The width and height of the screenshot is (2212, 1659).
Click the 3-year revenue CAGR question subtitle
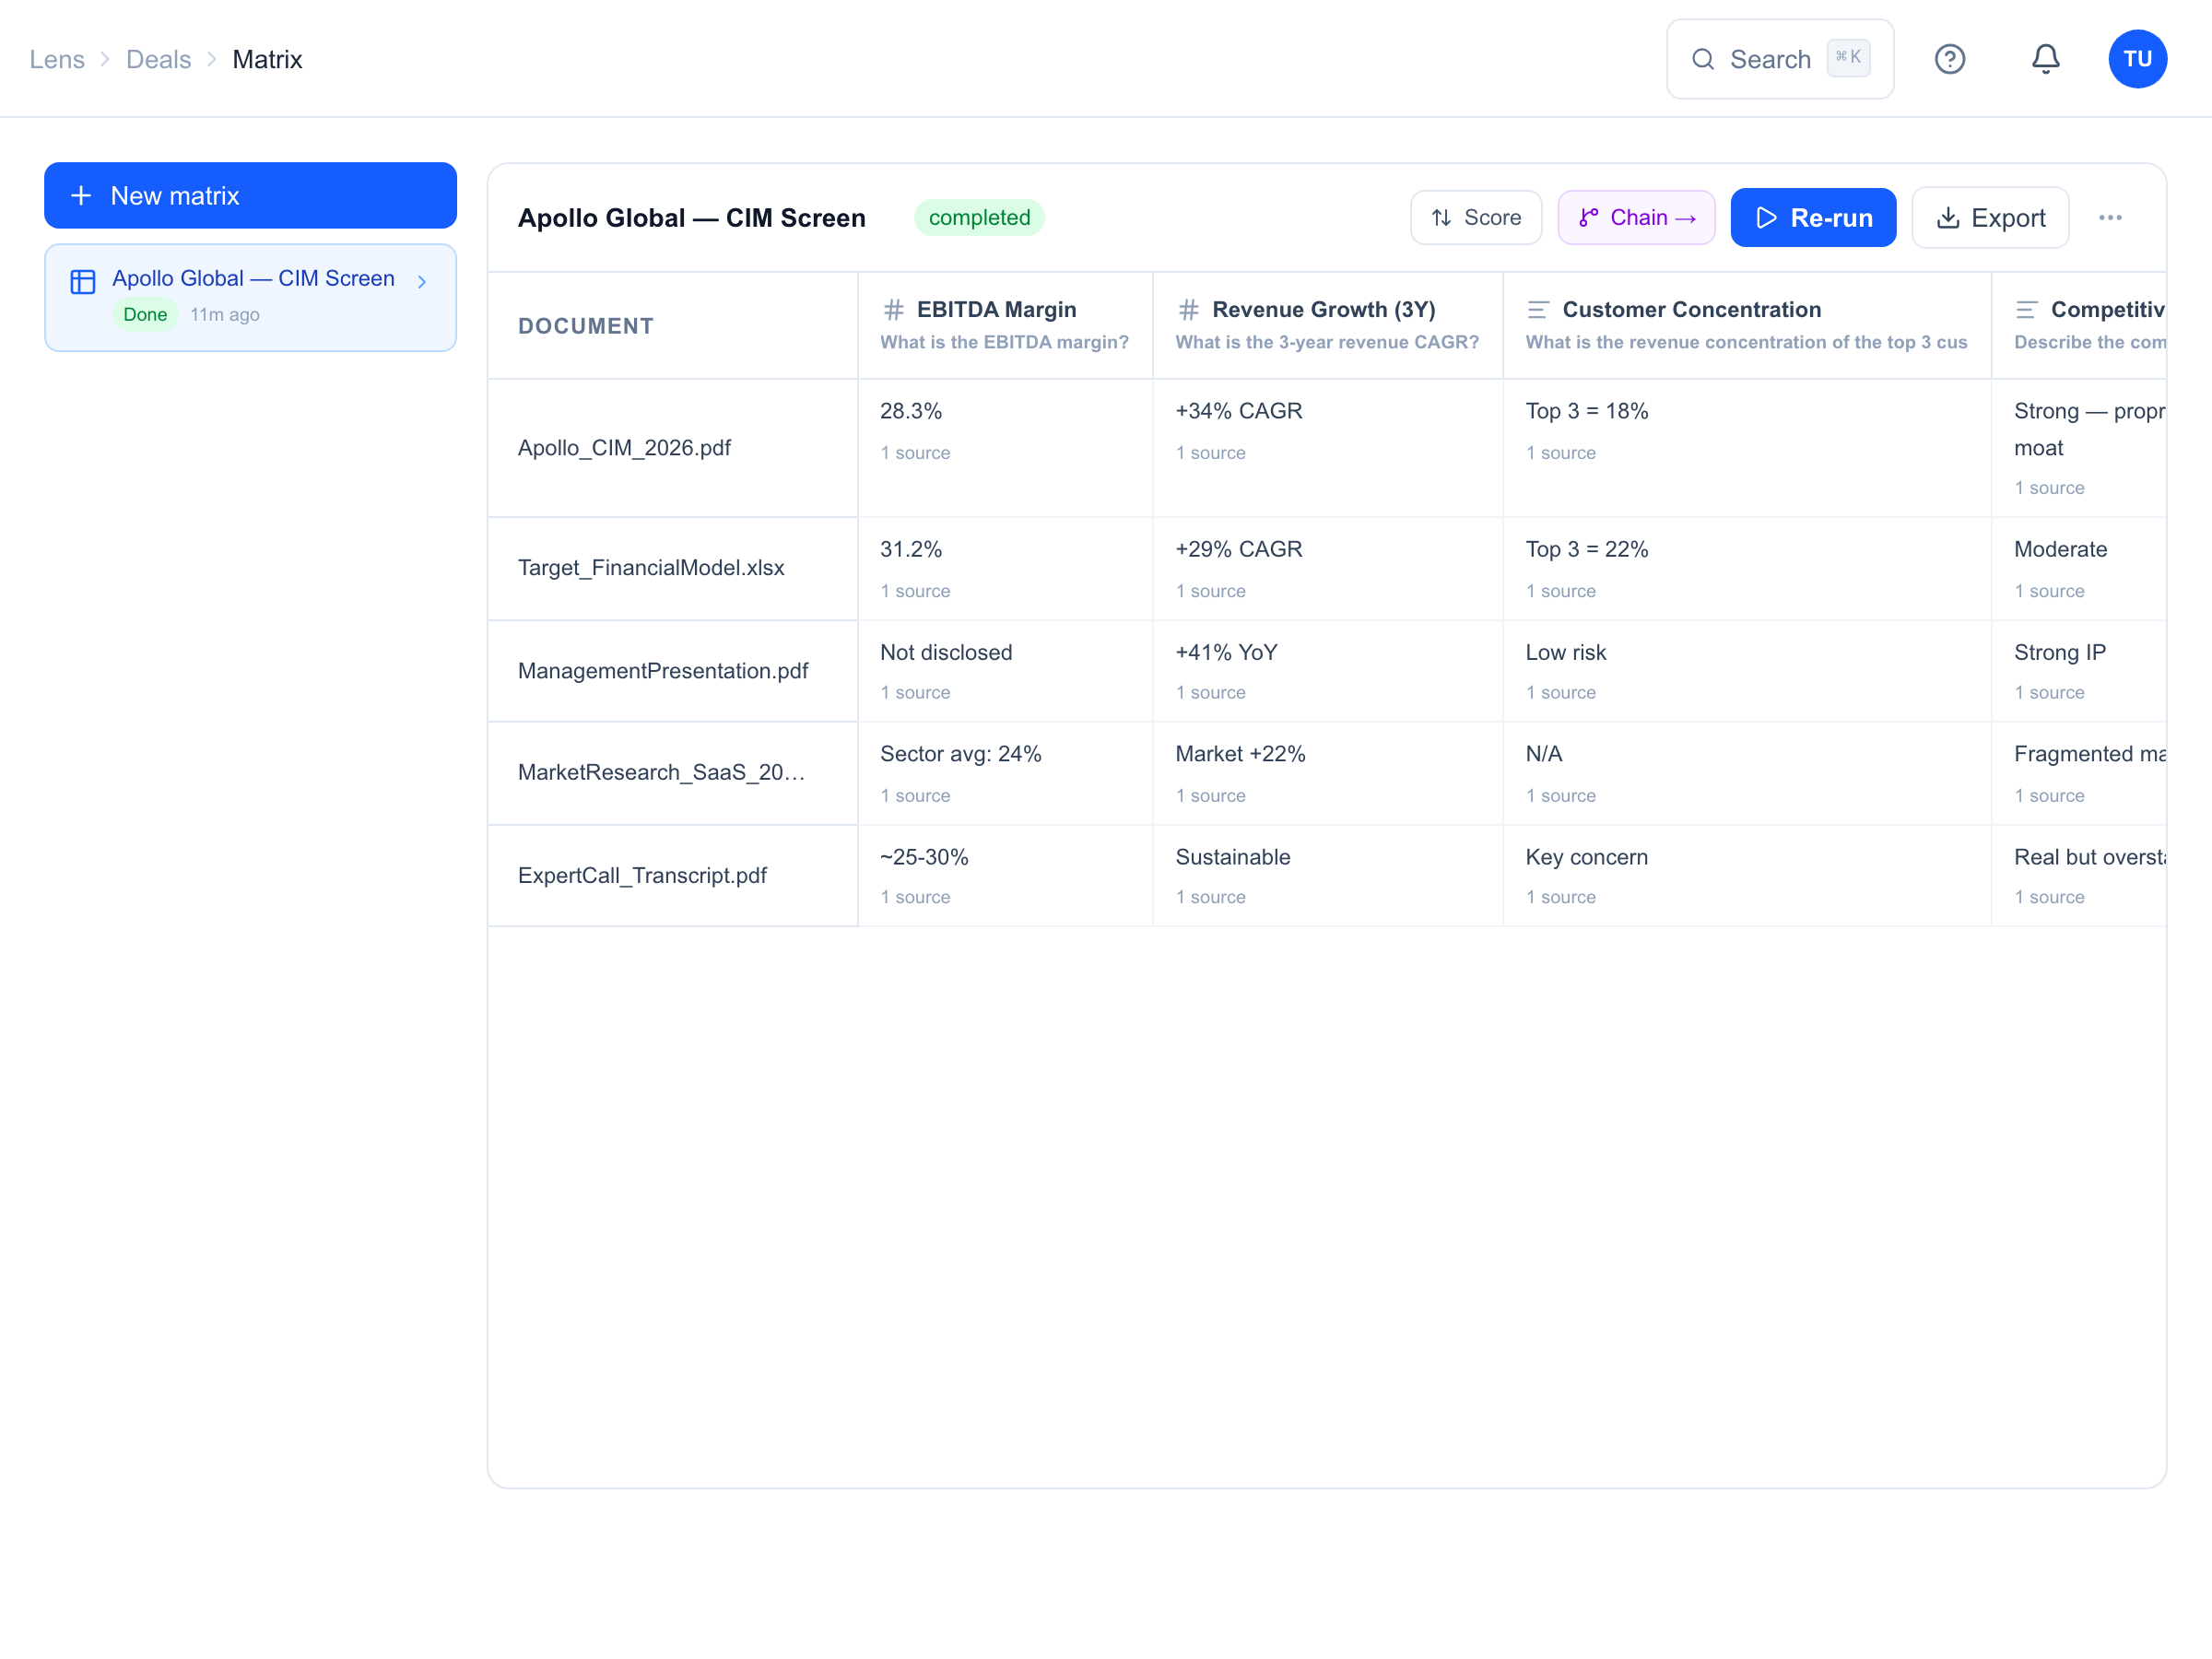point(1327,341)
